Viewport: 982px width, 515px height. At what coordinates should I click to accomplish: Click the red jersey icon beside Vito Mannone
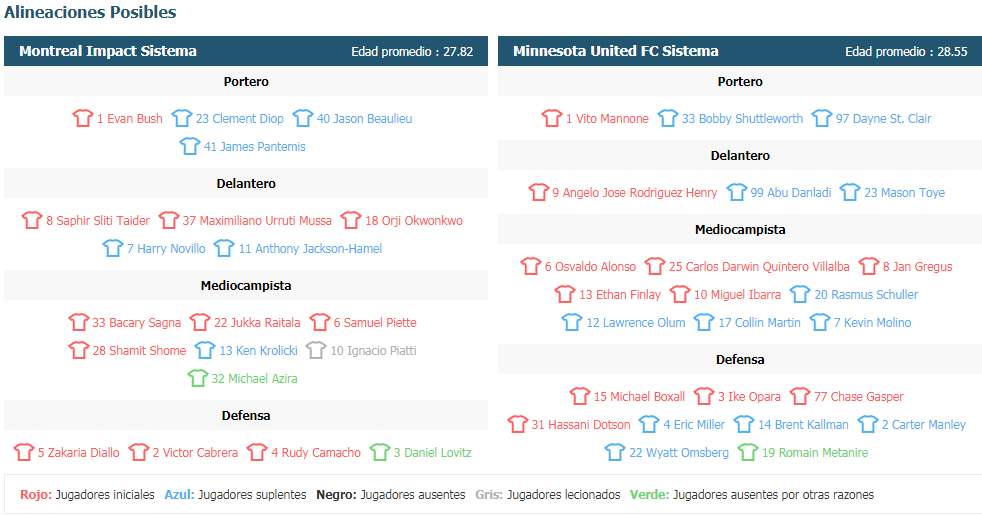click(x=552, y=118)
